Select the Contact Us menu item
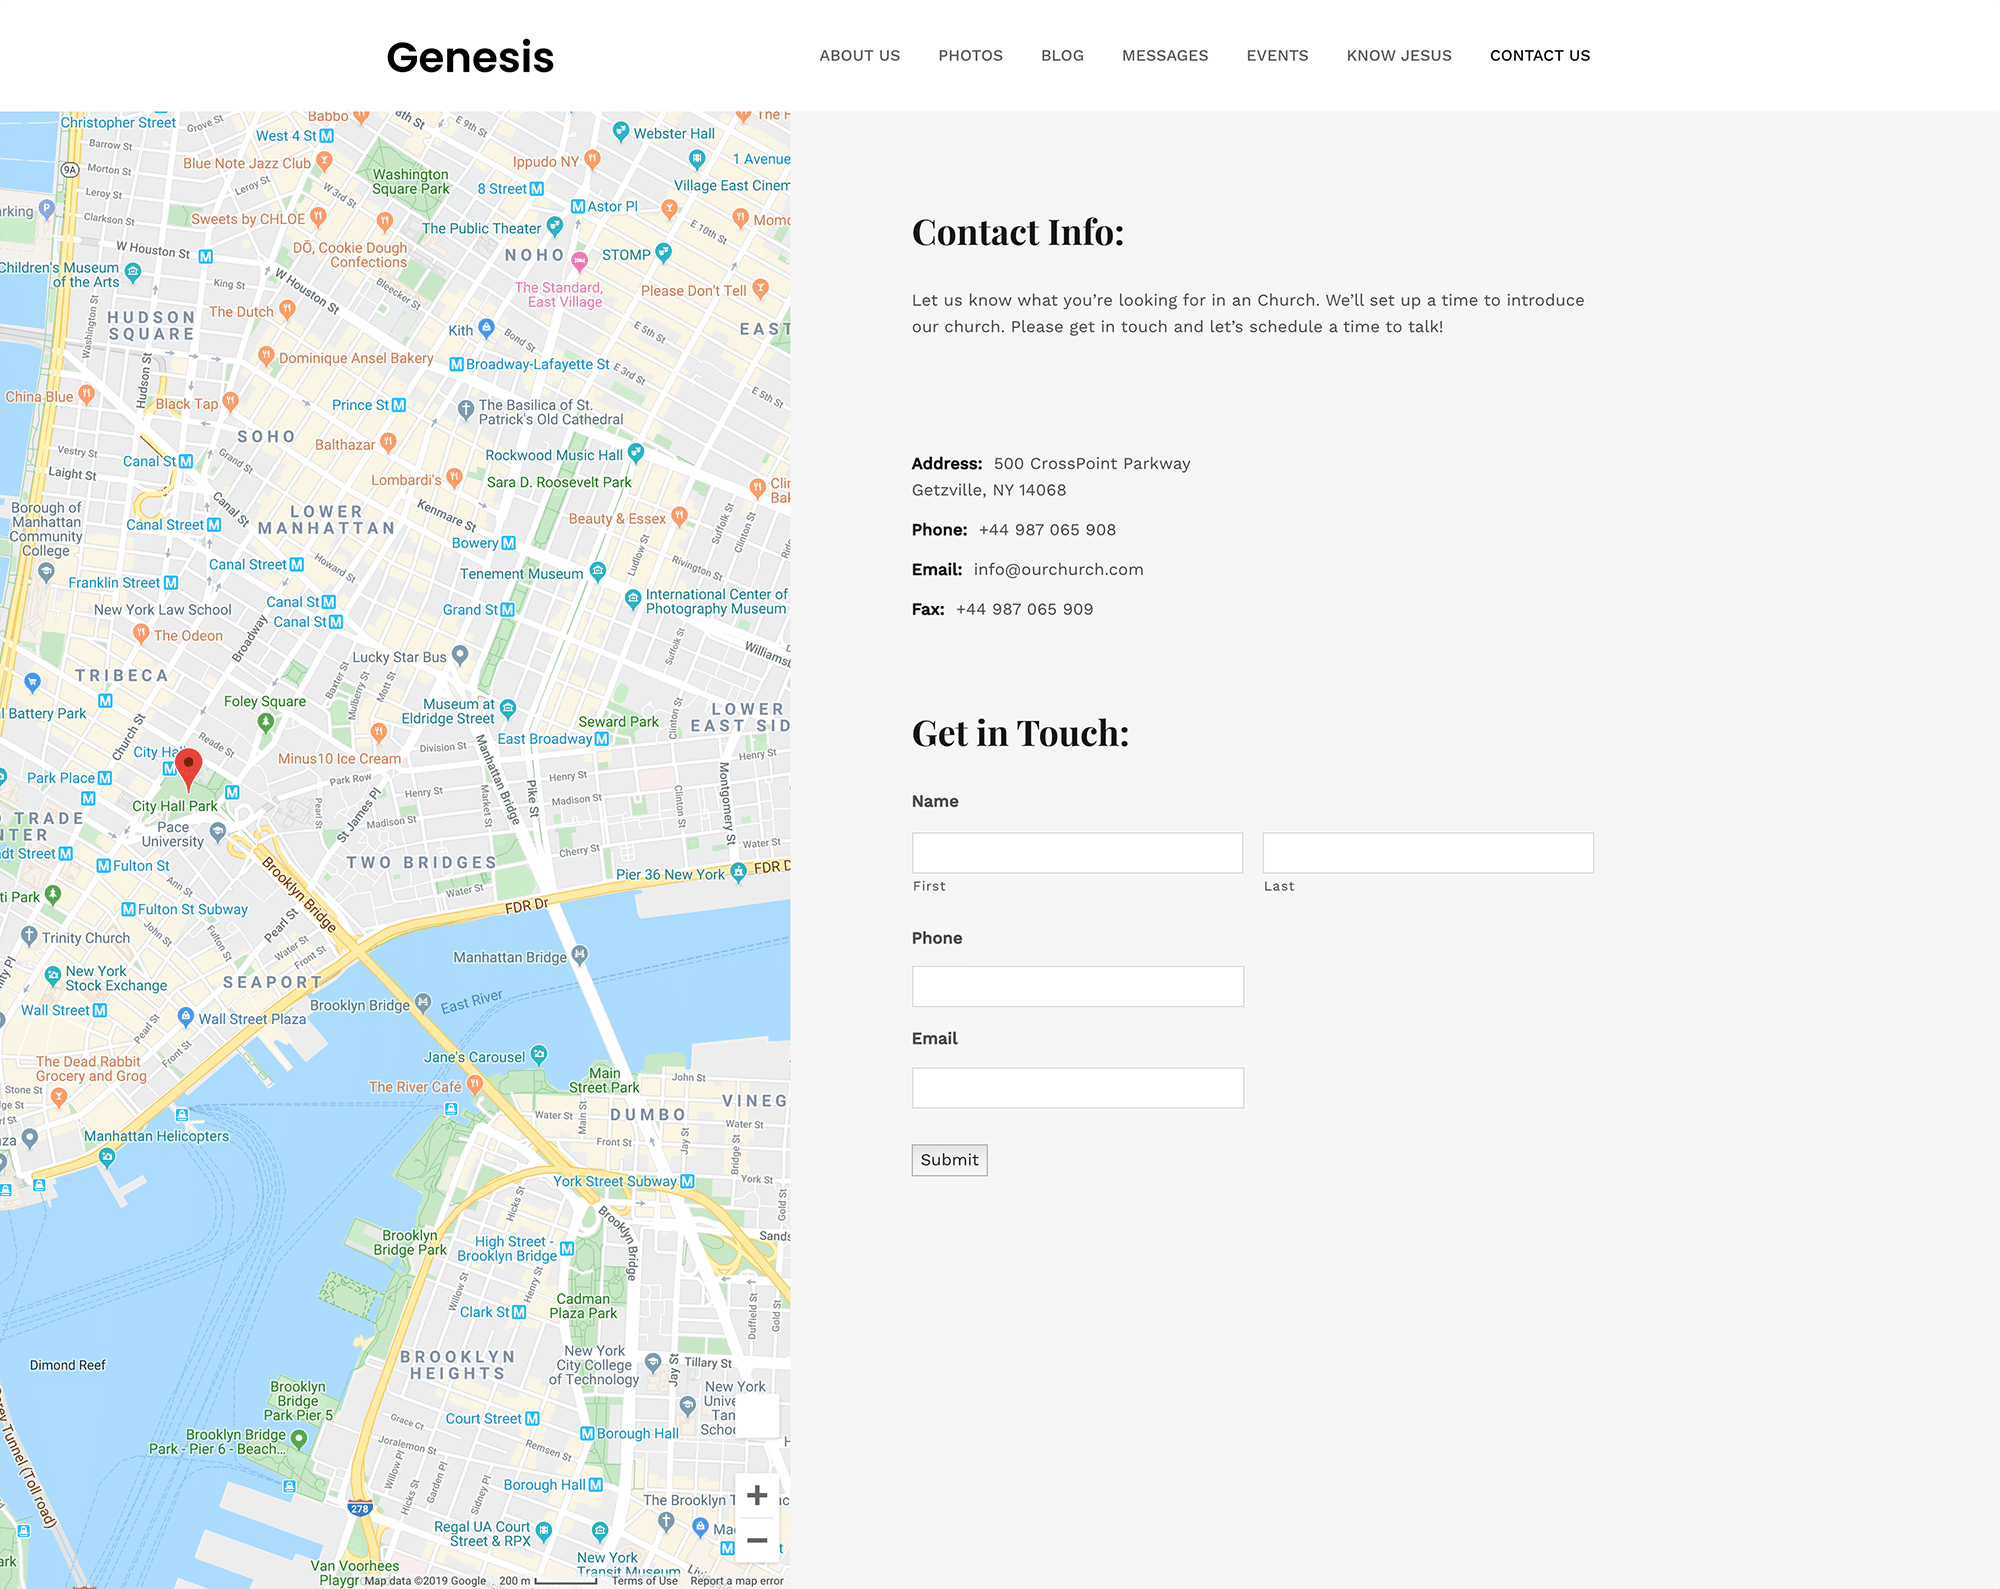 [1540, 56]
